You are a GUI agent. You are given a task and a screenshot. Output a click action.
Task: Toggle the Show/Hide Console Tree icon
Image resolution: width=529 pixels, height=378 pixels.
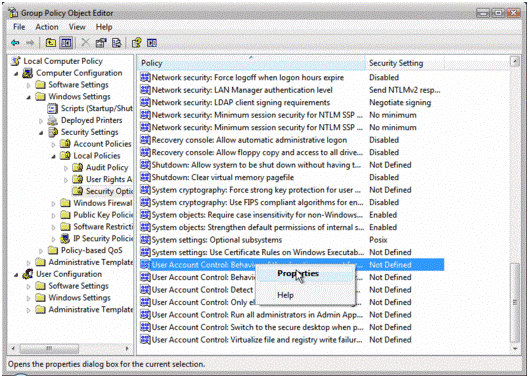[66, 43]
